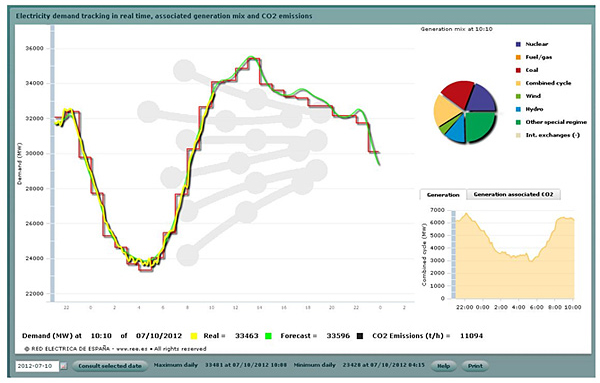Switch to the Generation tab
The width and height of the screenshot is (600, 383).
[x=443, y=195]
